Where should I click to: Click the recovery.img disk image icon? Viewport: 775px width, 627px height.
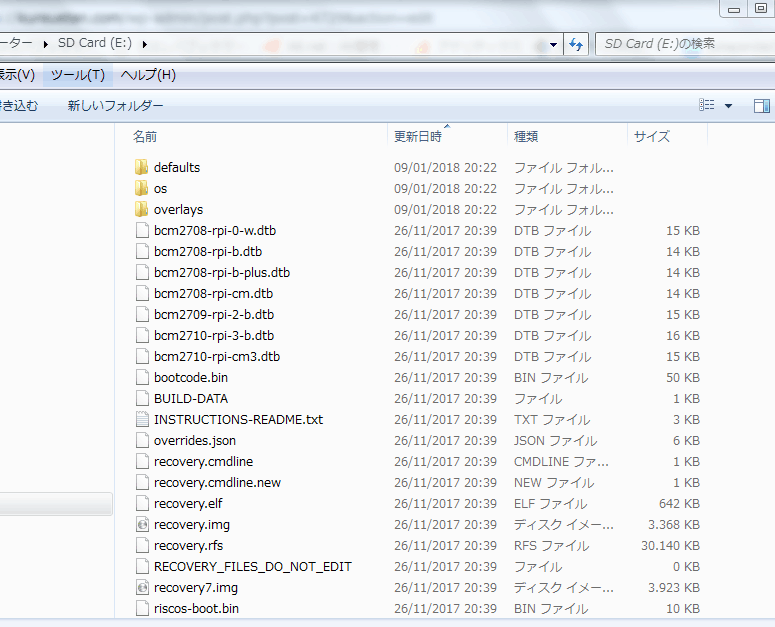click(x=141, y=524)
